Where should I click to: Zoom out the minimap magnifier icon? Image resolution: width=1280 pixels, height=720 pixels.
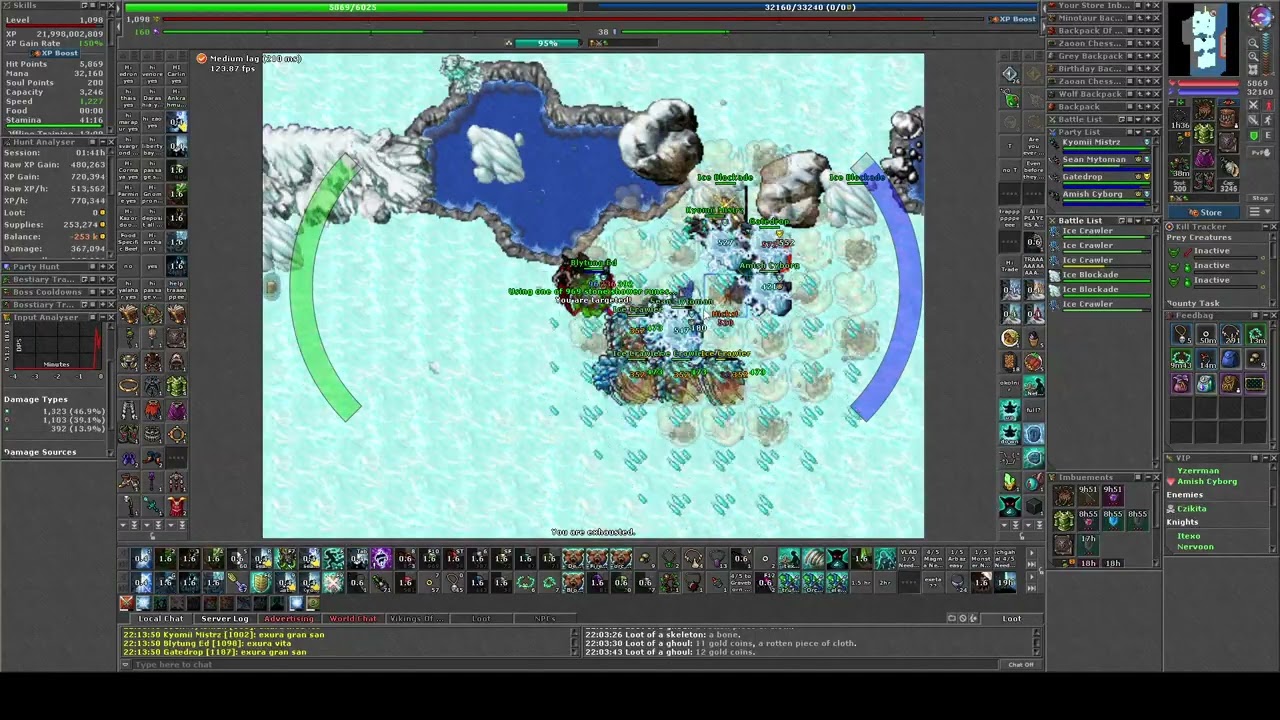coord(1253,43)
